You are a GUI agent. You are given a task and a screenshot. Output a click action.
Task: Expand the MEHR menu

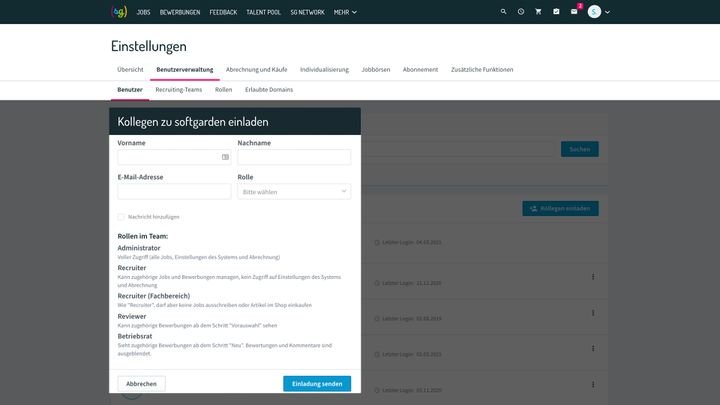click(345, 12)
